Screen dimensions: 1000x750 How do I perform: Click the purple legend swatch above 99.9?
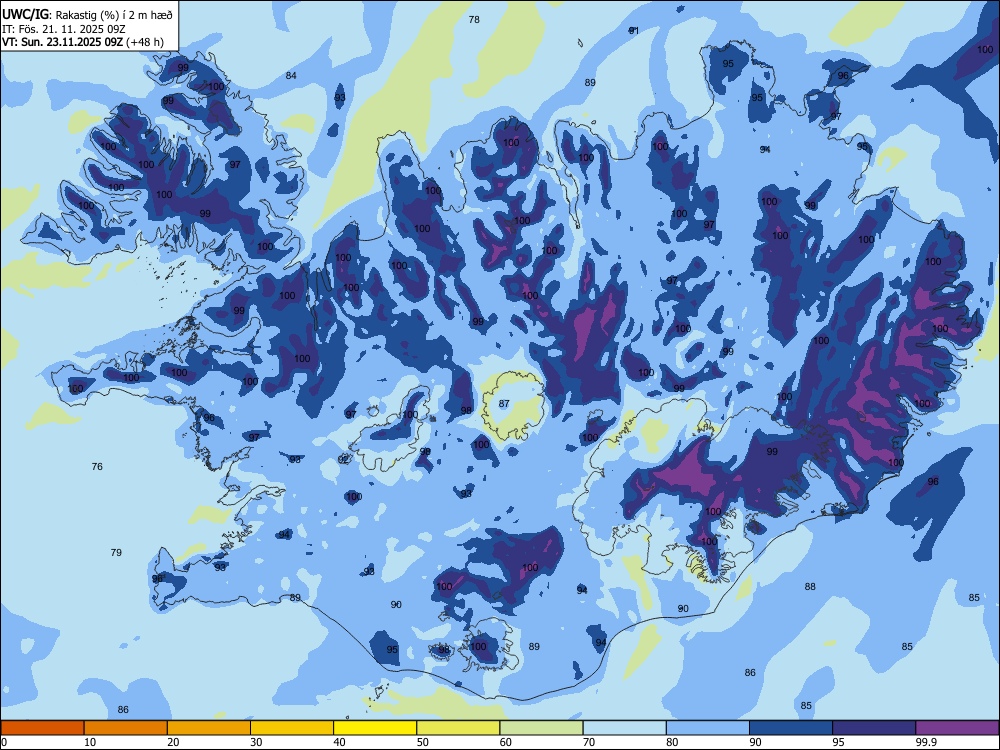(957, 728)
